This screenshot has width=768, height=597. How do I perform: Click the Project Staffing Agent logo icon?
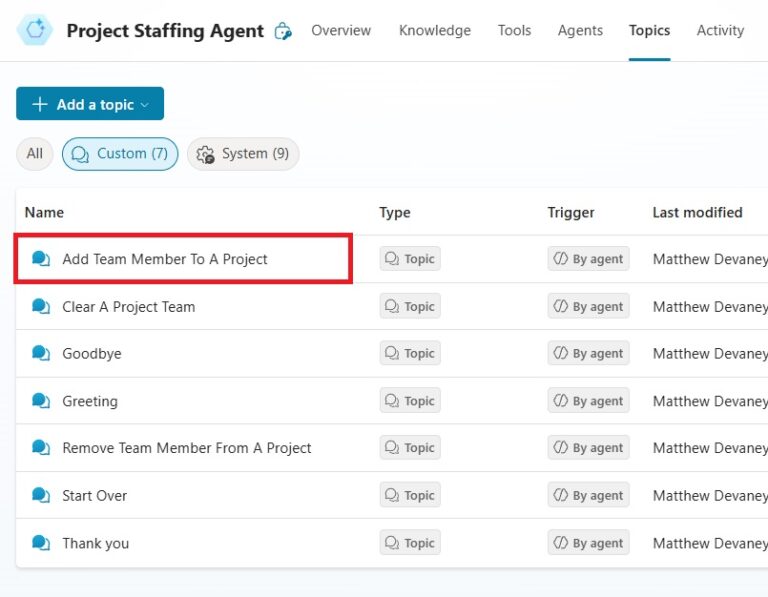click(x=36, y=31)
